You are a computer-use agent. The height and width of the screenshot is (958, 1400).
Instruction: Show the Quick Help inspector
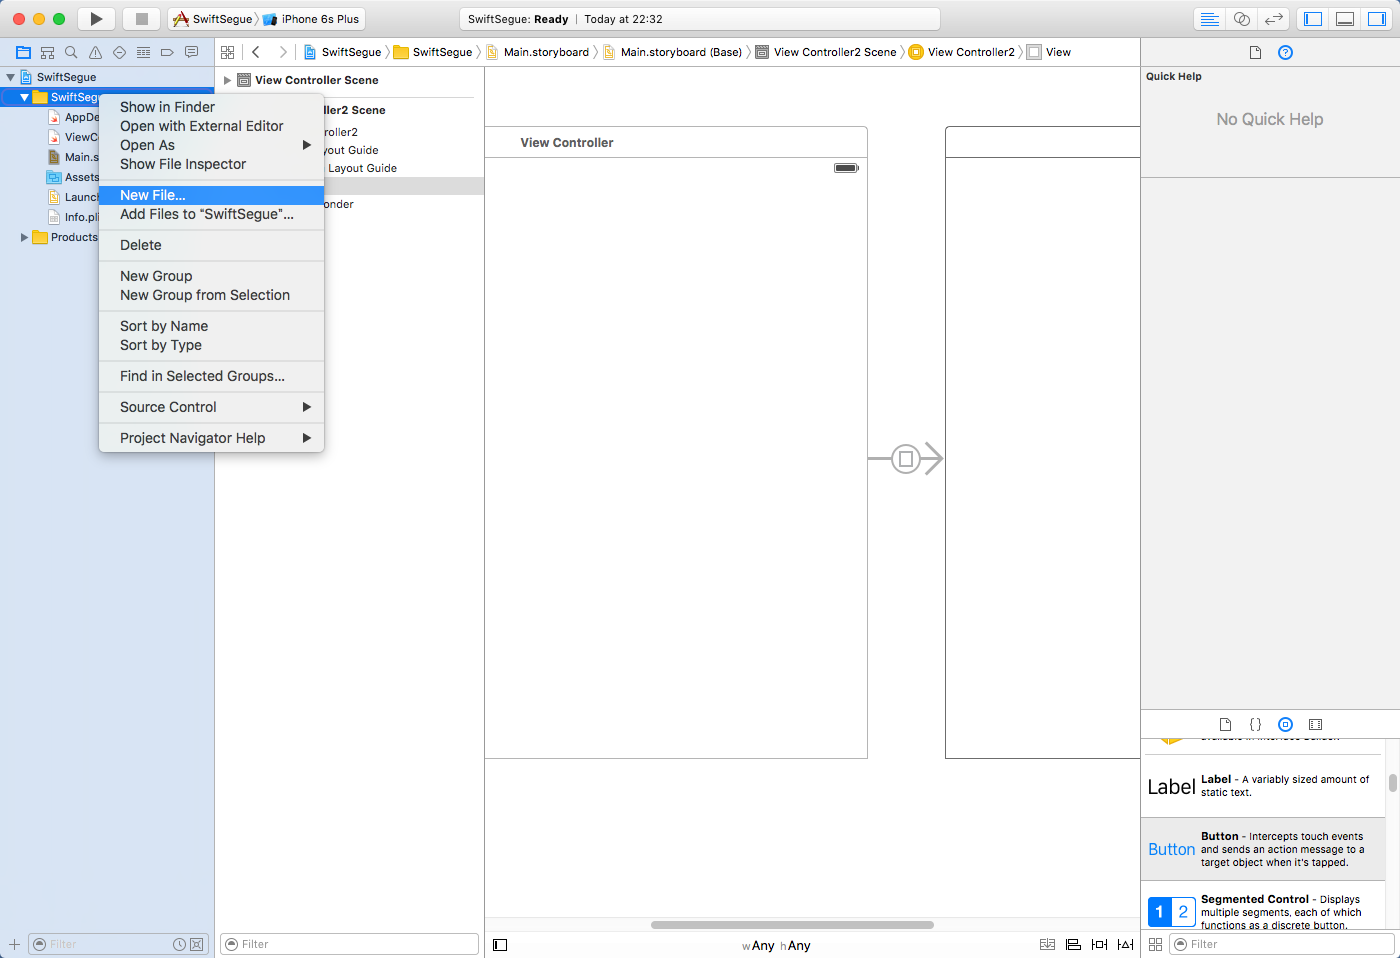(1285, 52)
